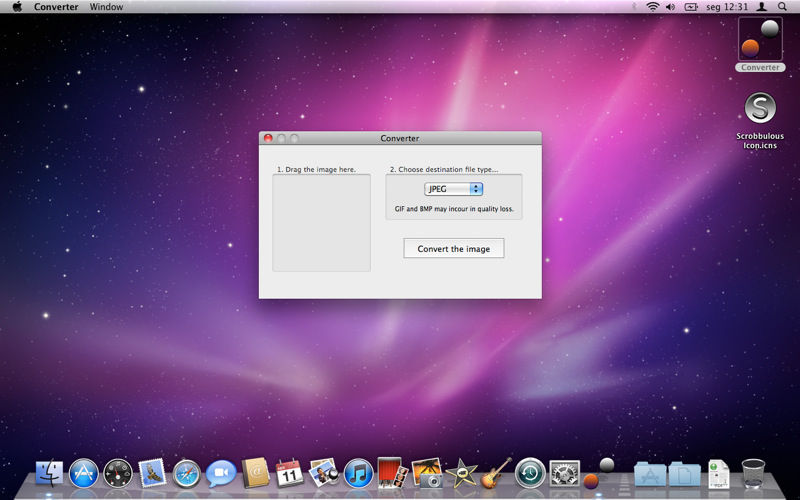The height and width of the screenshot is (500, 800).
Task: Close the Converter window with red button
Action: coord(268,138)
